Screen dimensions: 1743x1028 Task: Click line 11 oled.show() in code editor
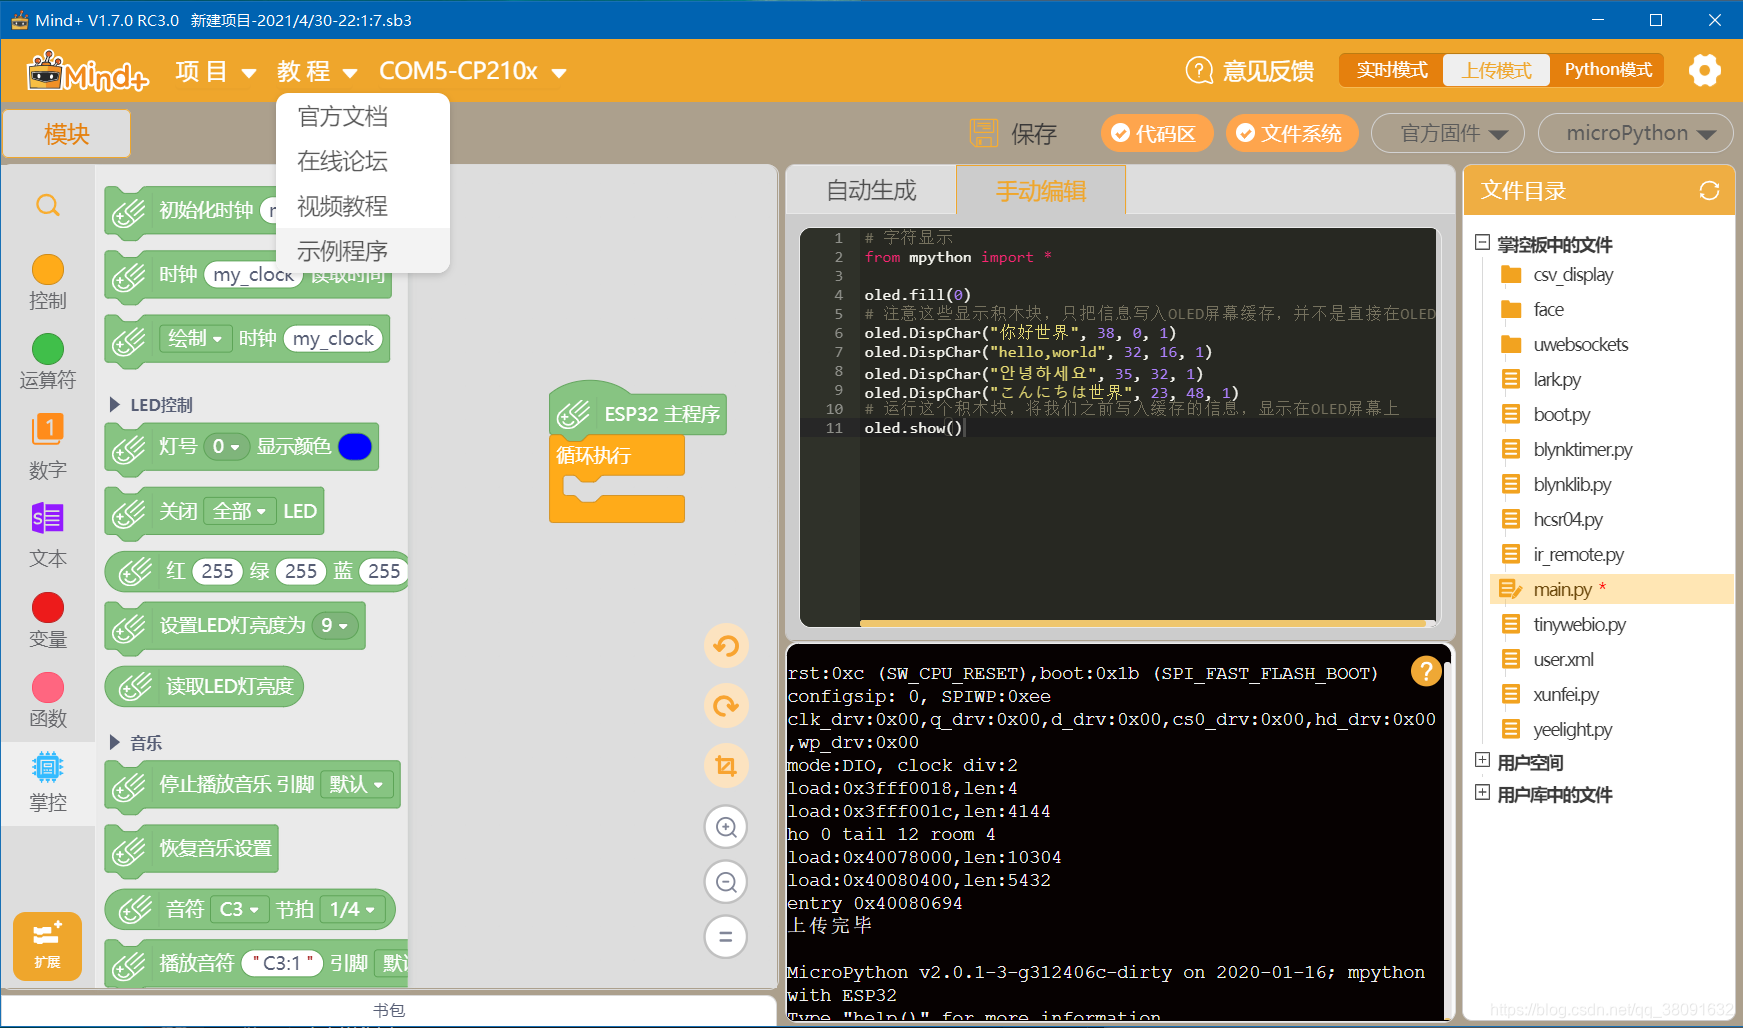[x=913, y=428]
